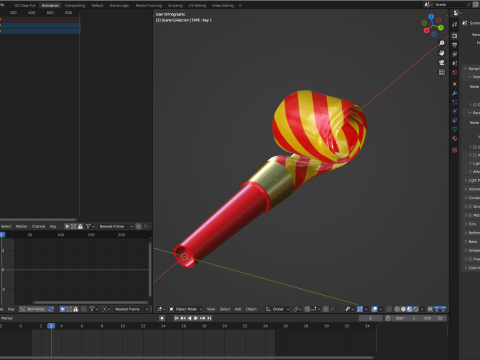Viewport: 480px width, 360px height.
Task: Open the viewport Select menu
Action: tap(225, 309)
